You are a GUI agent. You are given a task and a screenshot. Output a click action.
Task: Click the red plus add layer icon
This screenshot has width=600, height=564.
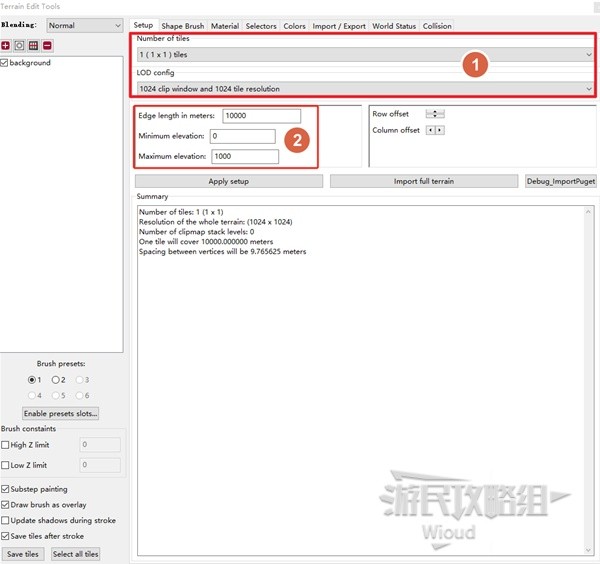[6, 46]
